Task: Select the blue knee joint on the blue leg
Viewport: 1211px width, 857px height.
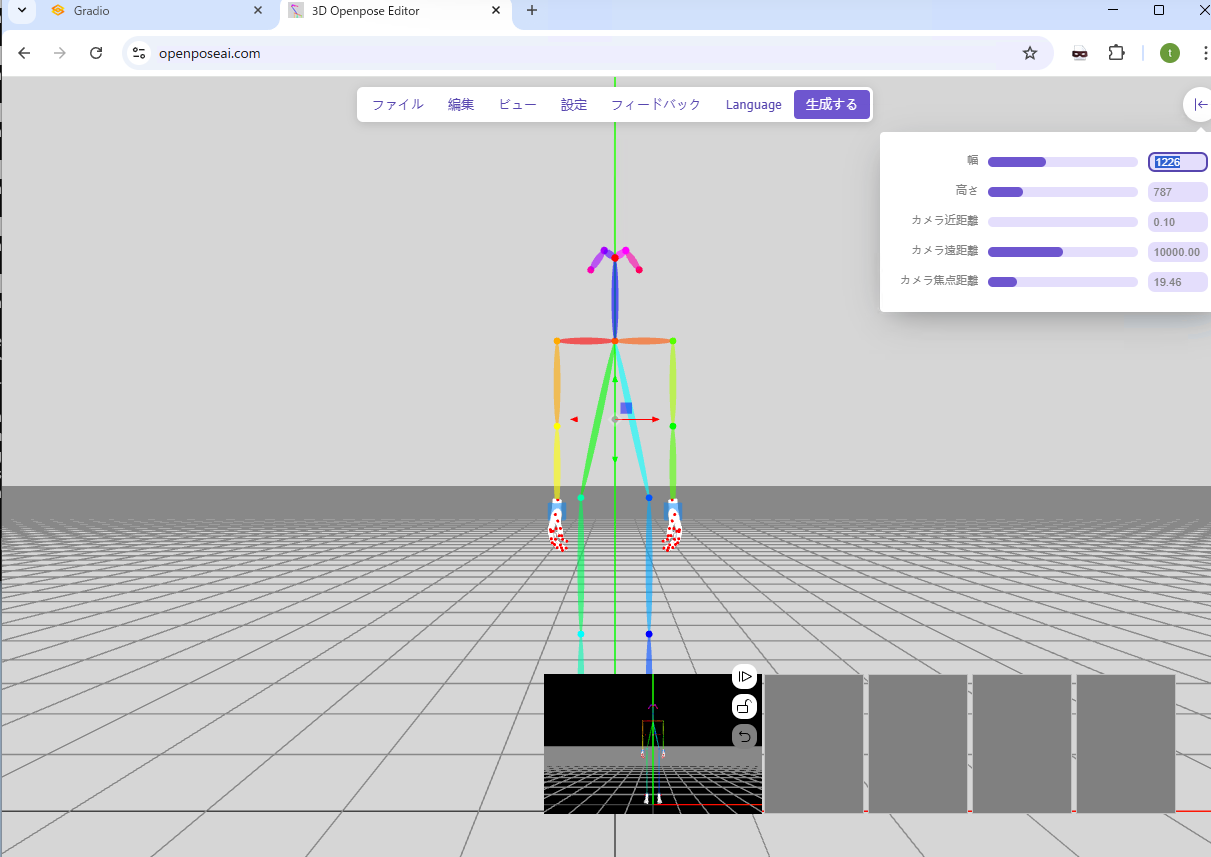Action: [x=649, y=634]
